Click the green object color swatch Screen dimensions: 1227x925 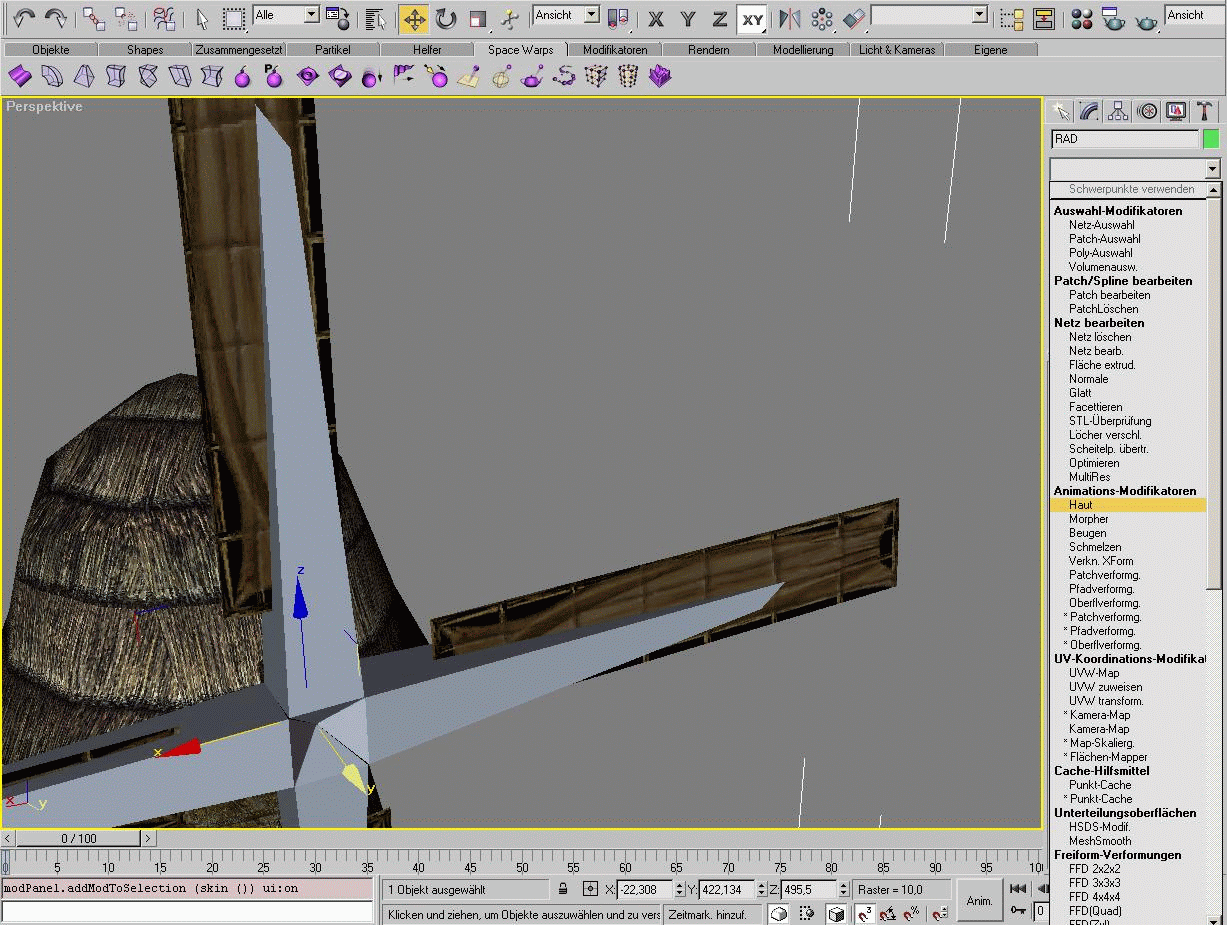click(x=1211, y=139)
